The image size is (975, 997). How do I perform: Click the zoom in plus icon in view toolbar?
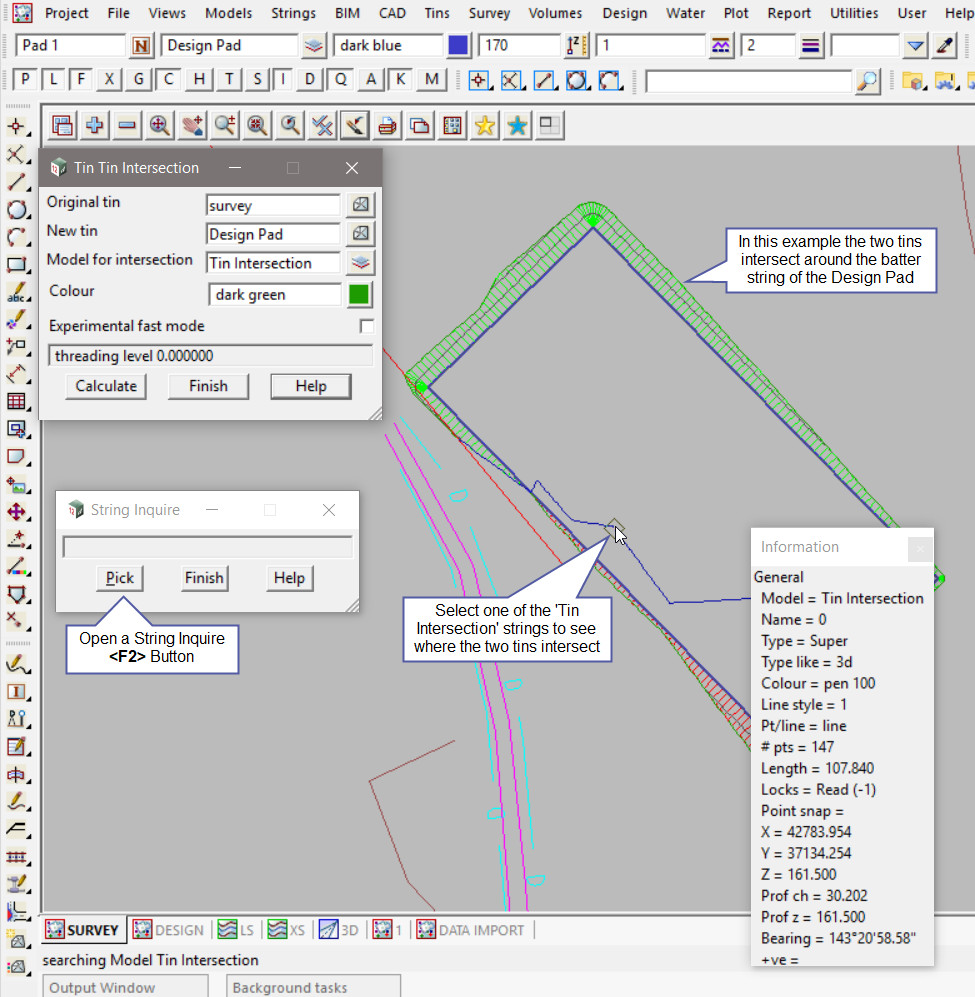coord(95,125)
